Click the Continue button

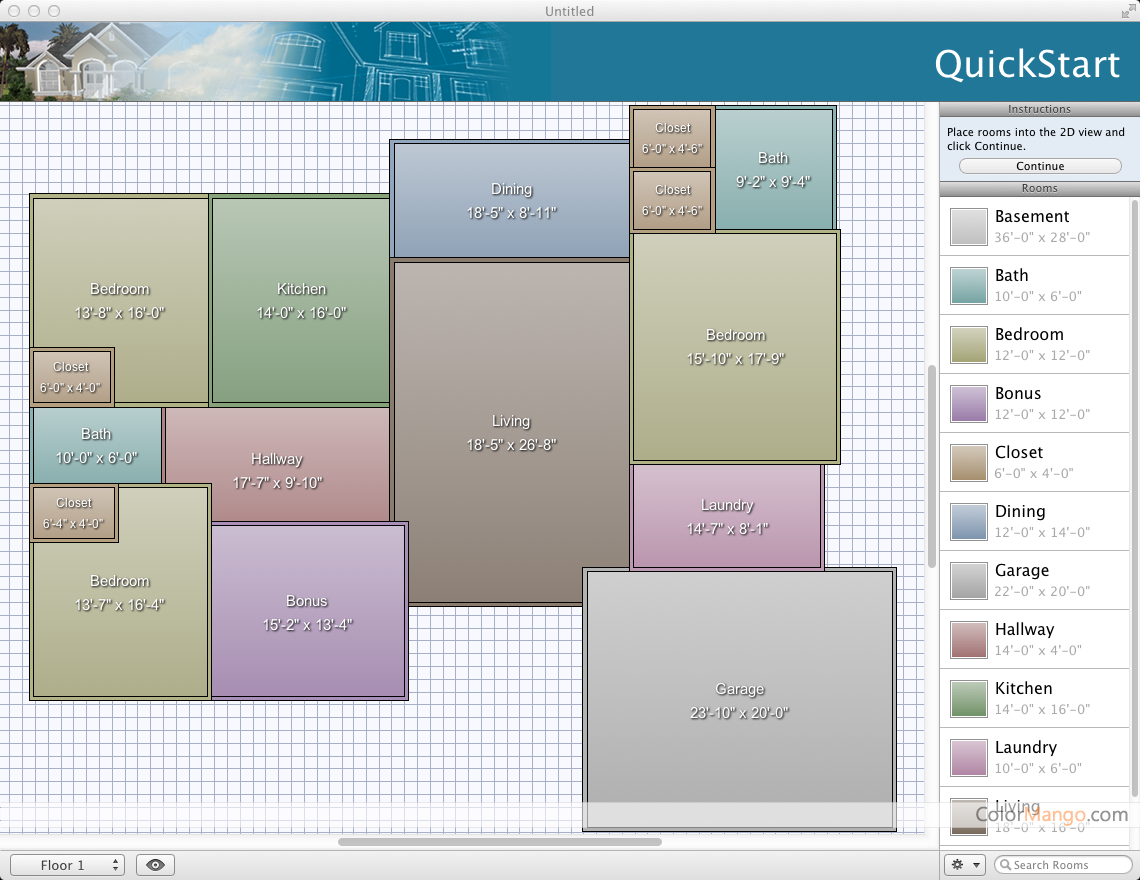(x=1040, y=166)
